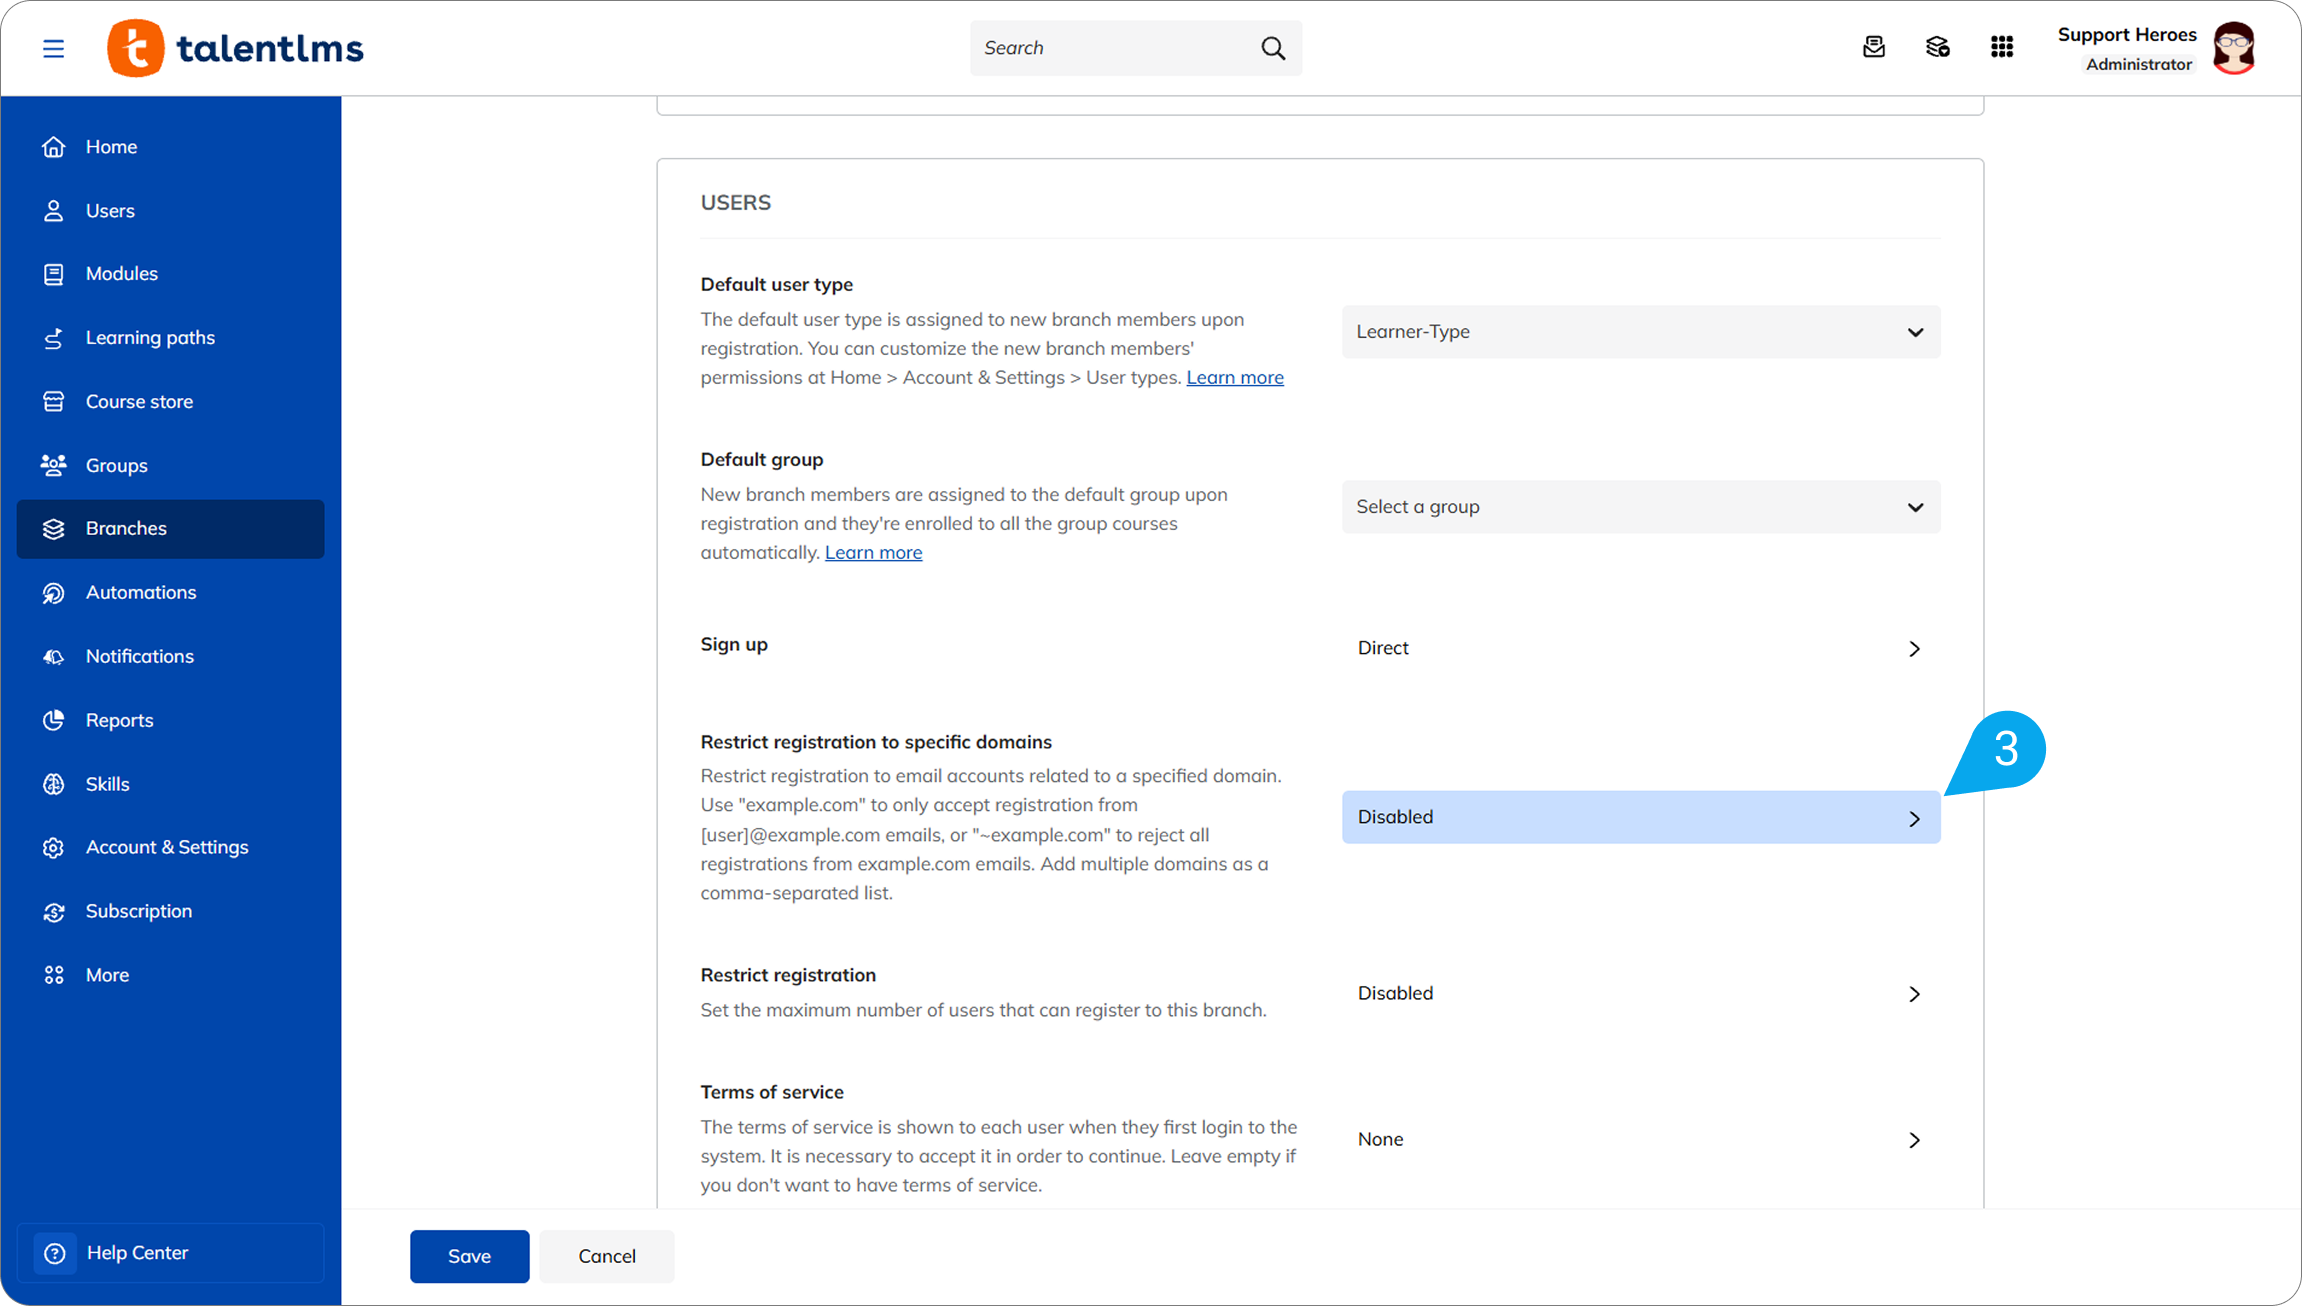This screenshot has width=2302, height=1306.
Task: Save the branch settings
Action: tap(469, 1256)
